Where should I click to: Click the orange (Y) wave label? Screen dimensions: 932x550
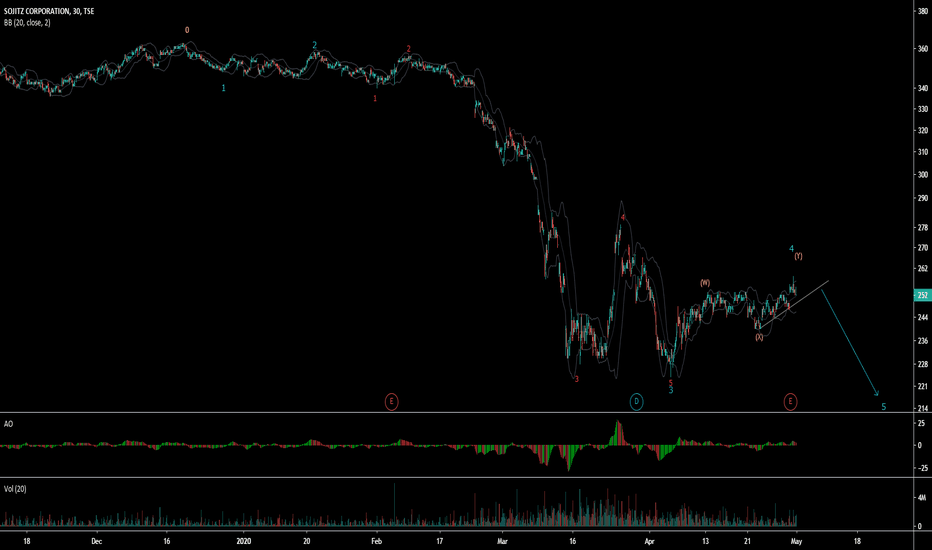click(798, 256)
